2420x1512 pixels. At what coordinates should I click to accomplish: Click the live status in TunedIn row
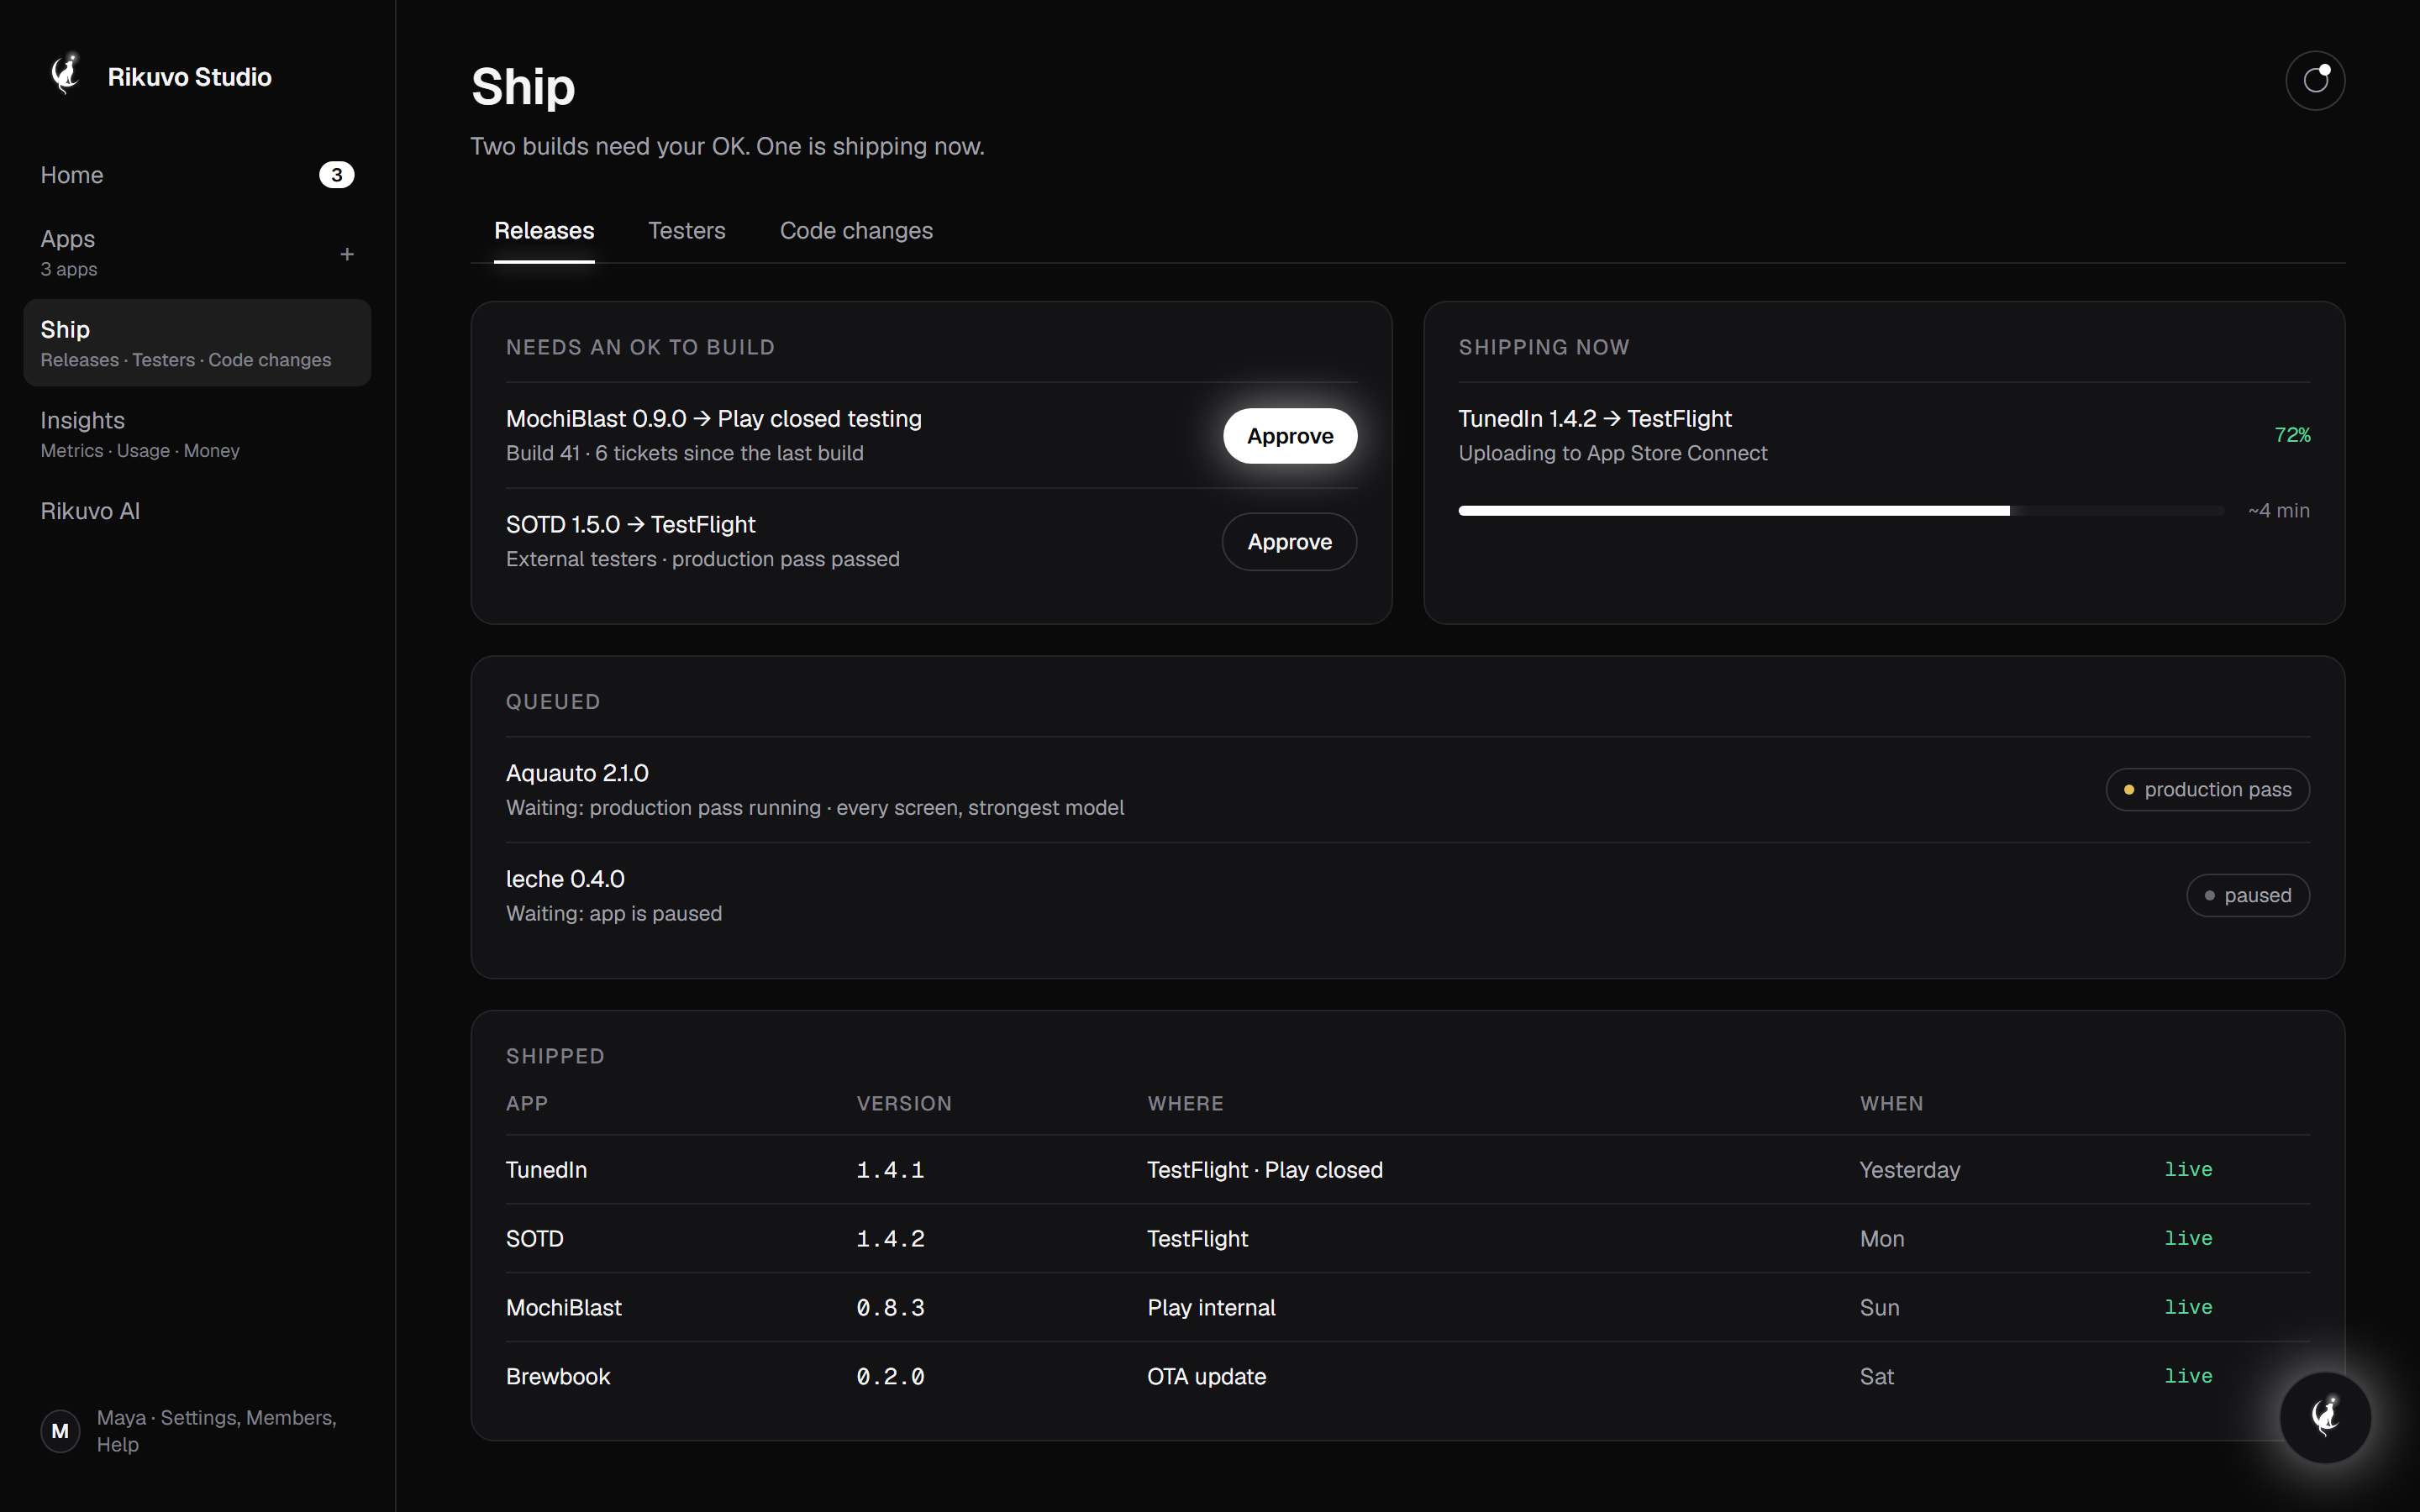tap(2188, 1170)
